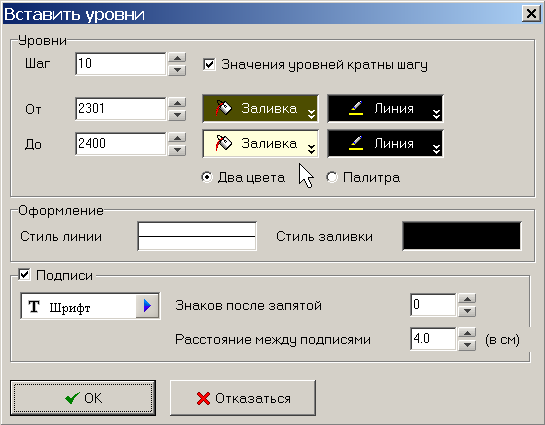The width and height of the screenshot is (545, 425).
Task: Increase decimal places with up arrow
Action: tap(467, 299)
